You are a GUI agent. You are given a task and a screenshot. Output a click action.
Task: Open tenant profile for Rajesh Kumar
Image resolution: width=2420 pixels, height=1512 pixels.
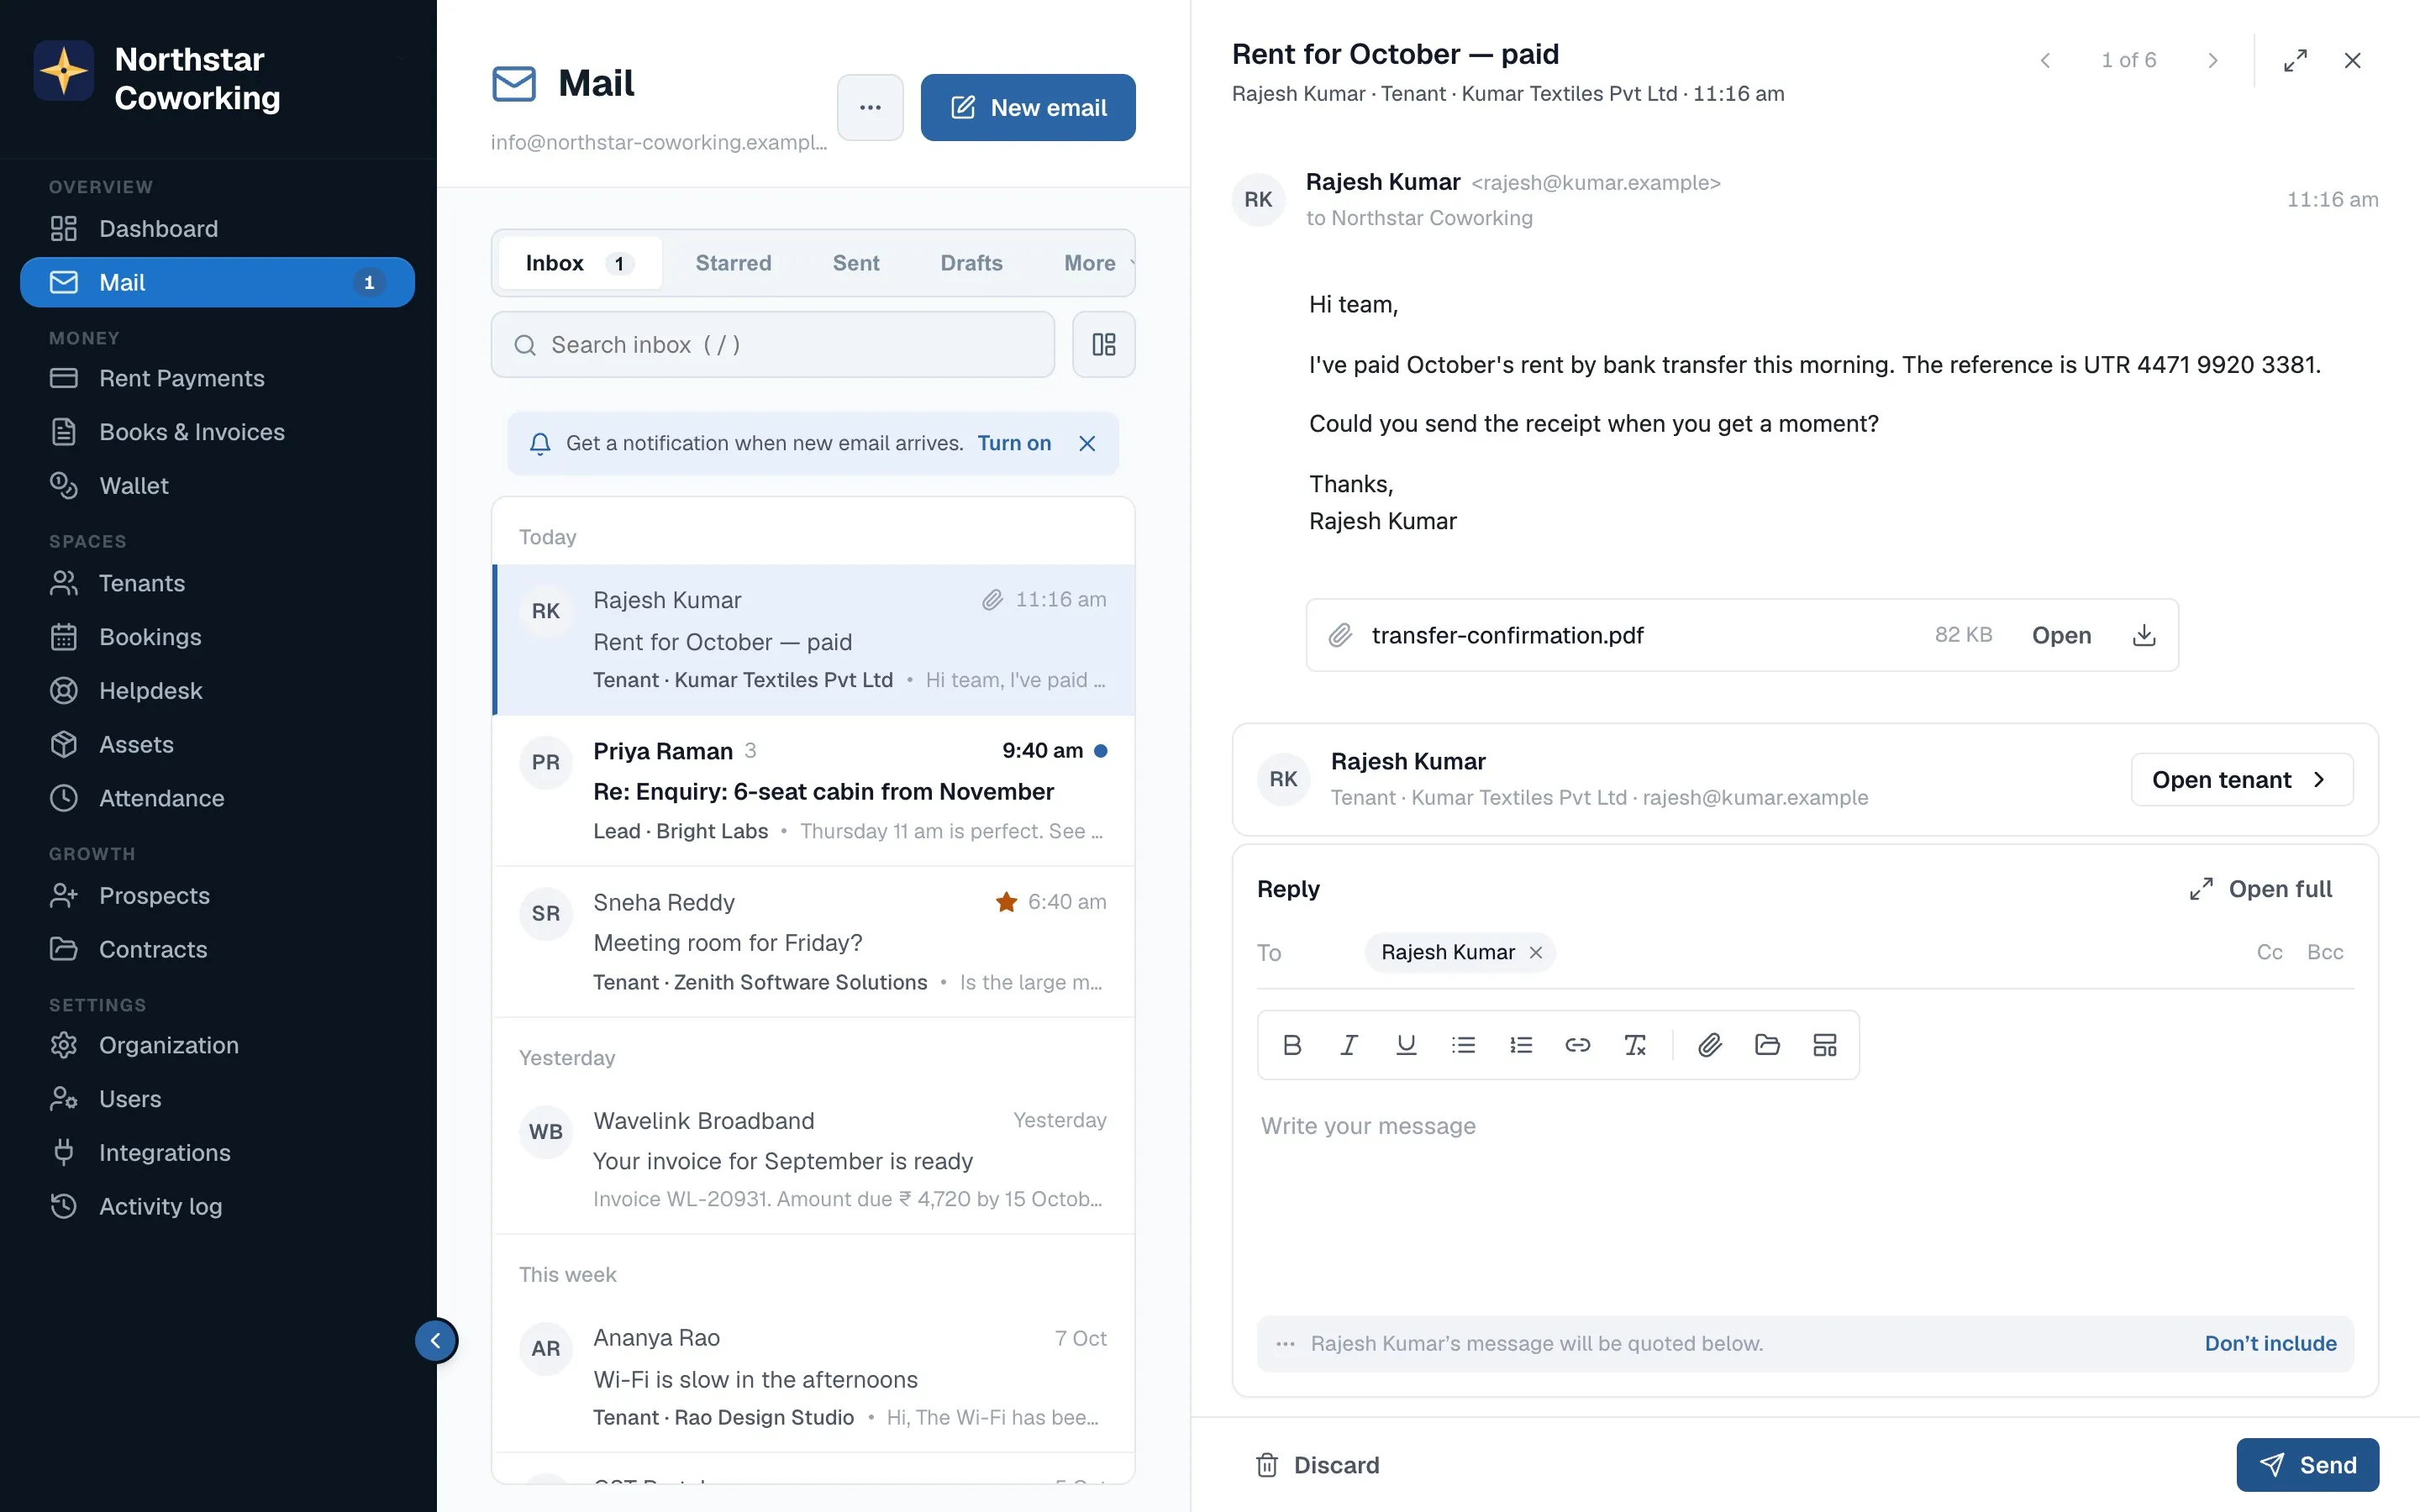click(x=2241, y=779)
